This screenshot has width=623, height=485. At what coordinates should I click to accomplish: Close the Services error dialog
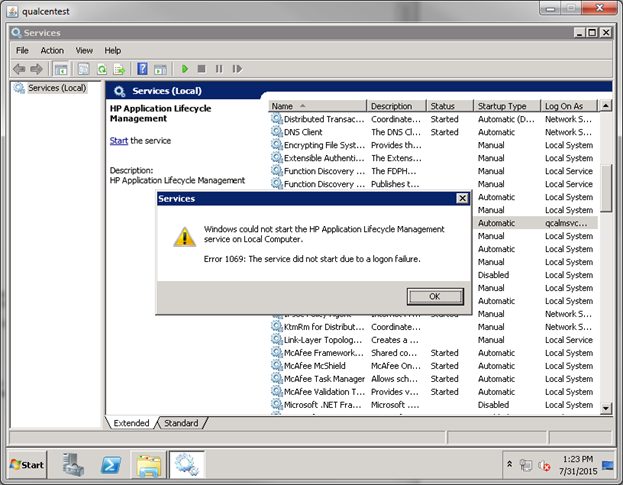tap(462, 198)
